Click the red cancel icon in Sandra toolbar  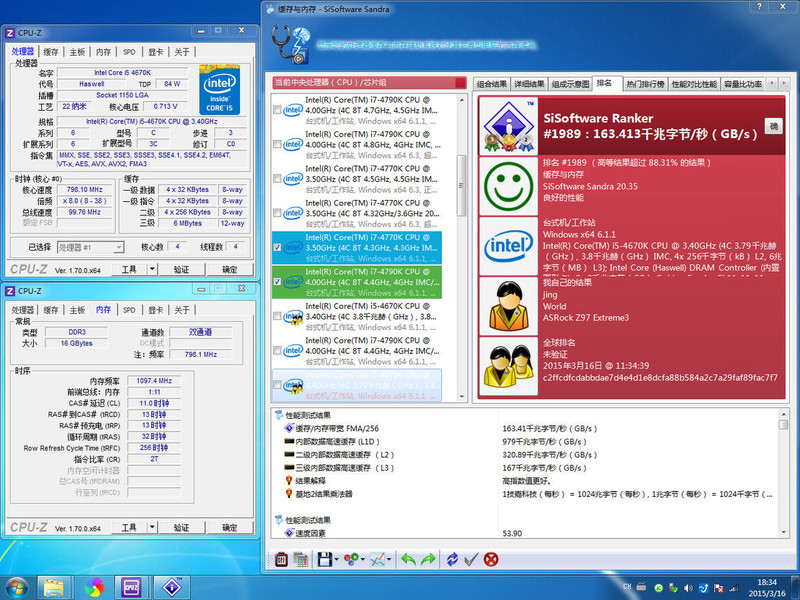pyautogui.click(x=491, y=560)
